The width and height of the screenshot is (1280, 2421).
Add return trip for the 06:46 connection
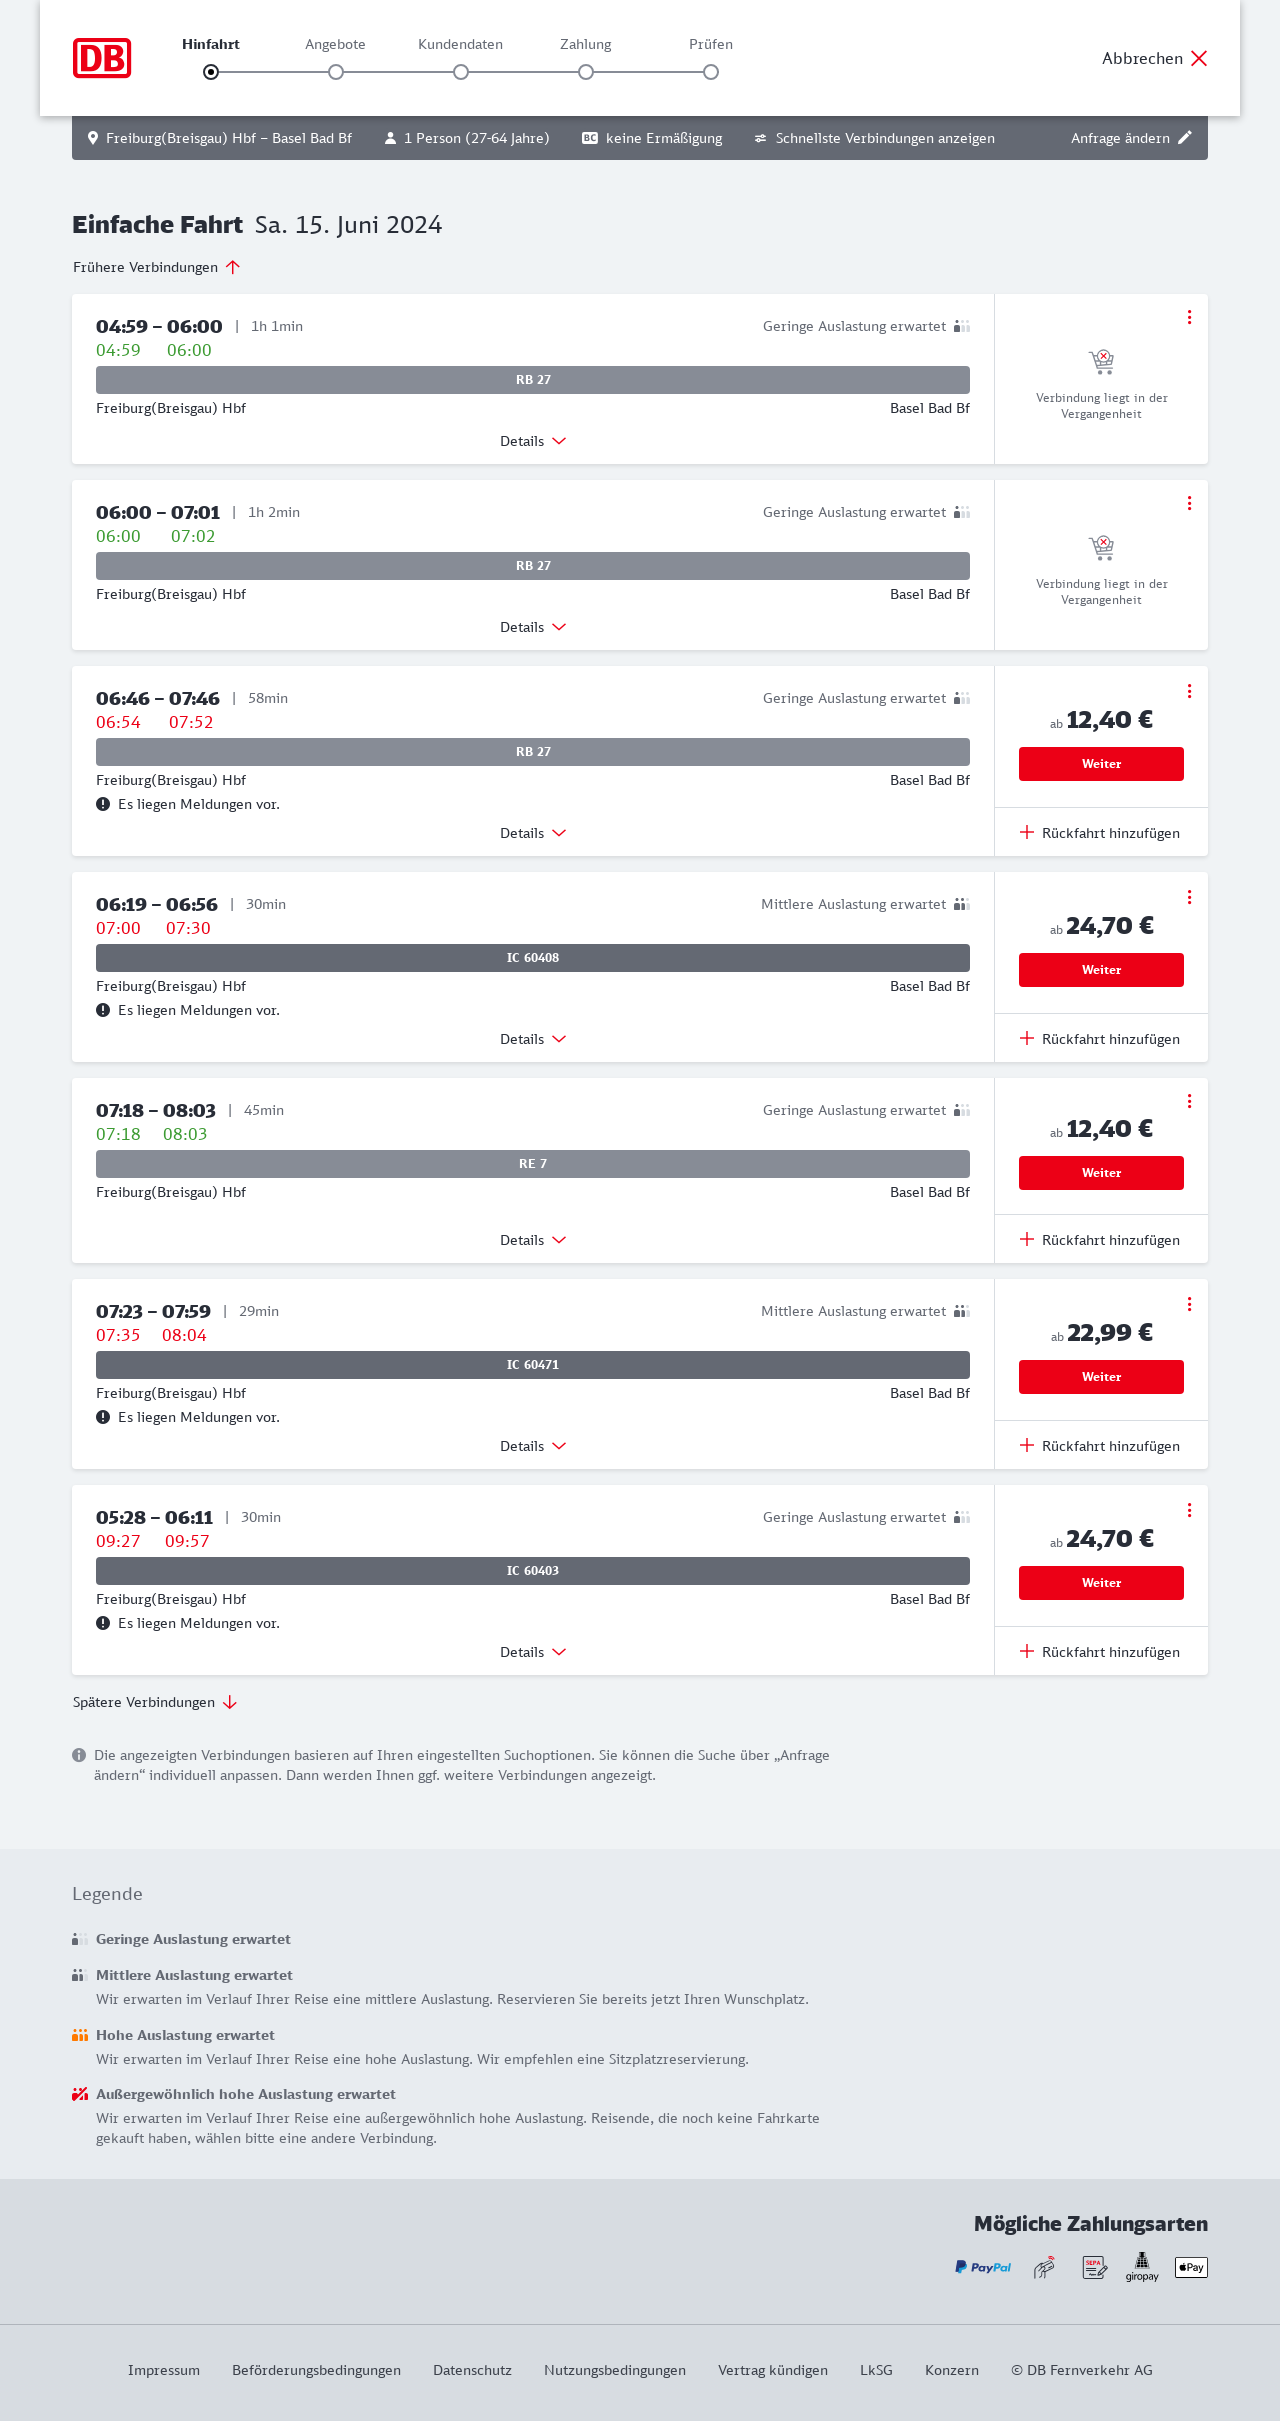pyautogui.click(x=1100, y=833)
